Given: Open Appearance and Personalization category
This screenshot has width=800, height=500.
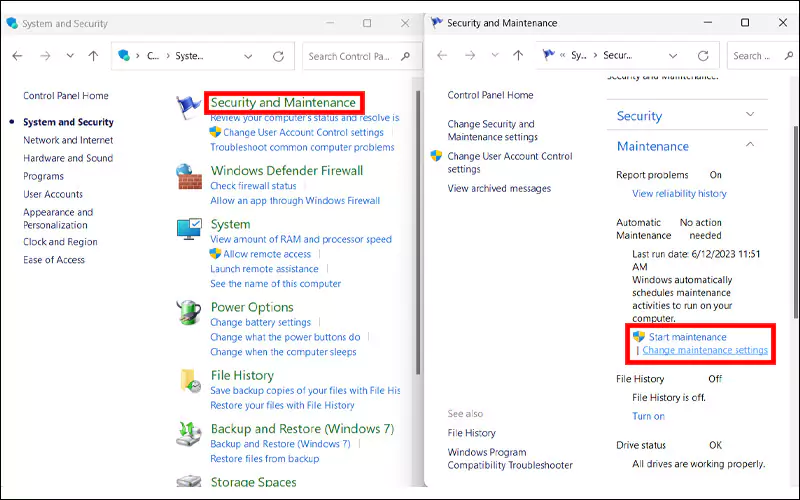Looking at the screenshot, I should pos(58,218).
